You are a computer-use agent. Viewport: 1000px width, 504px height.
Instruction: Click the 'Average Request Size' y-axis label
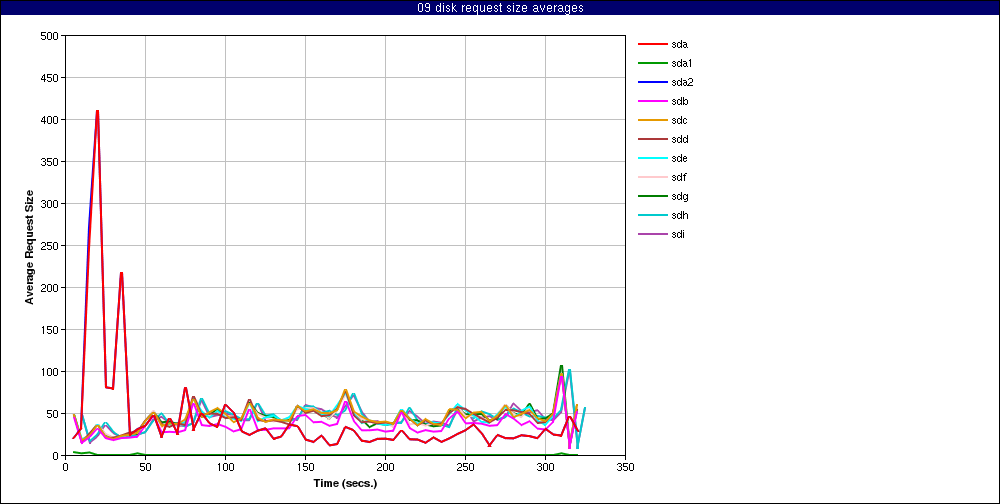pyautogui.click(x=29, y=246)
